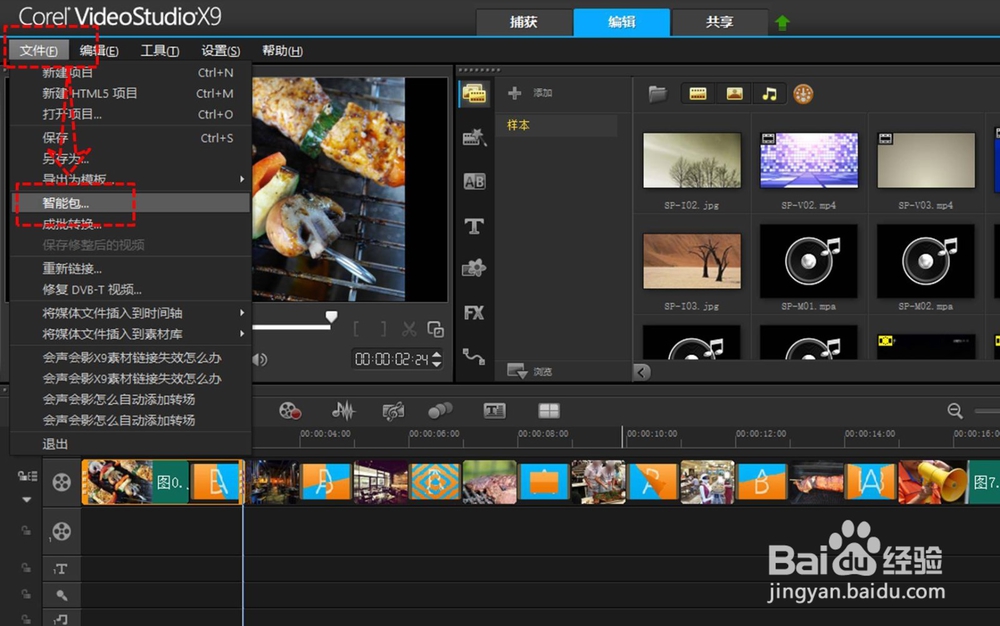Image resolution: width=1000 pixels, height=626 pixels.
Task: Choose 新建项目 from File menu
Action: [131, 73]
